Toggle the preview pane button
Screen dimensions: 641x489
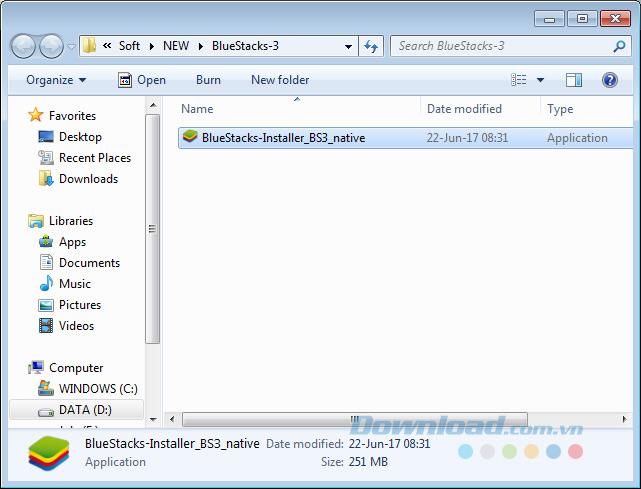click(x=574, y=80)
